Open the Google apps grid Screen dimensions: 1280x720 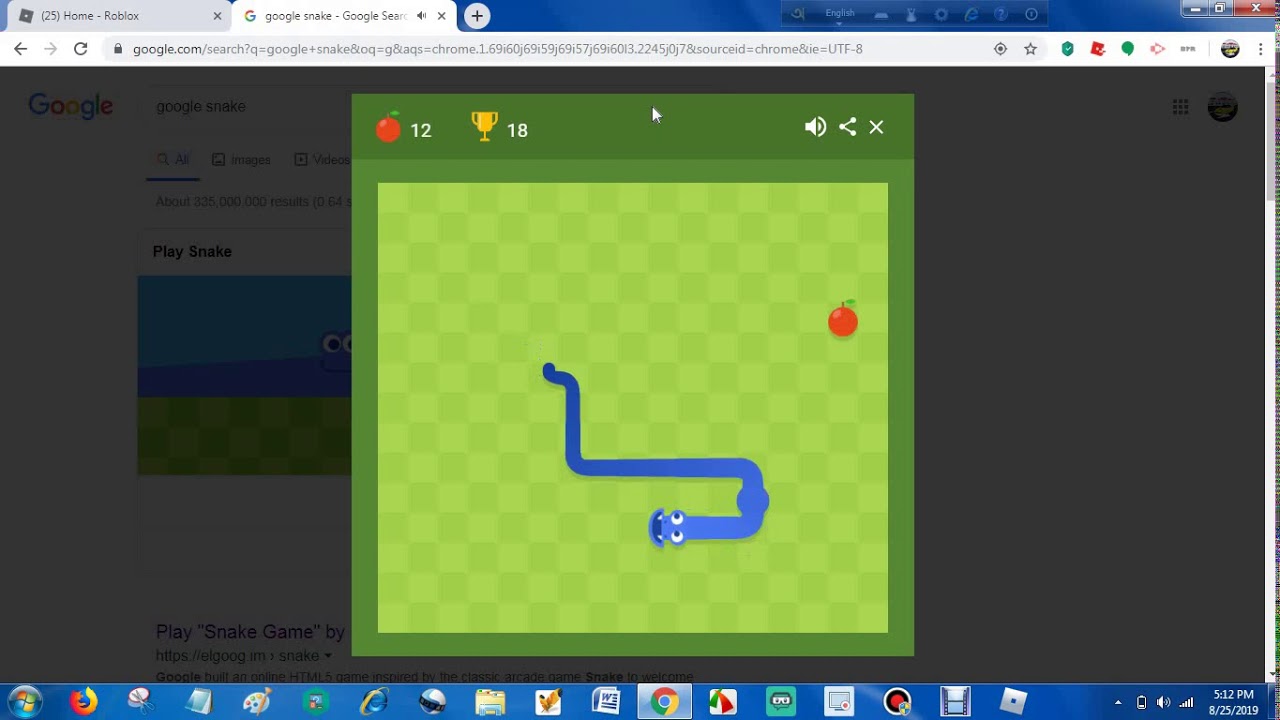(1180, 107)
